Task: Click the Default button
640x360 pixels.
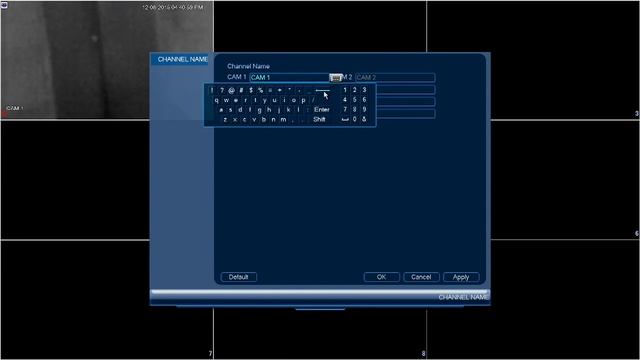Action: [x=239, y=277]
